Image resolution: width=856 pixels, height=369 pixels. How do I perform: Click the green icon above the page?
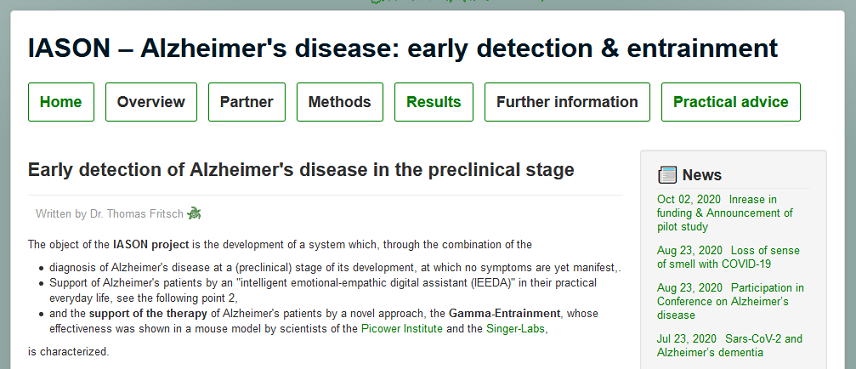pyautogui.click(x=377, y=2)
